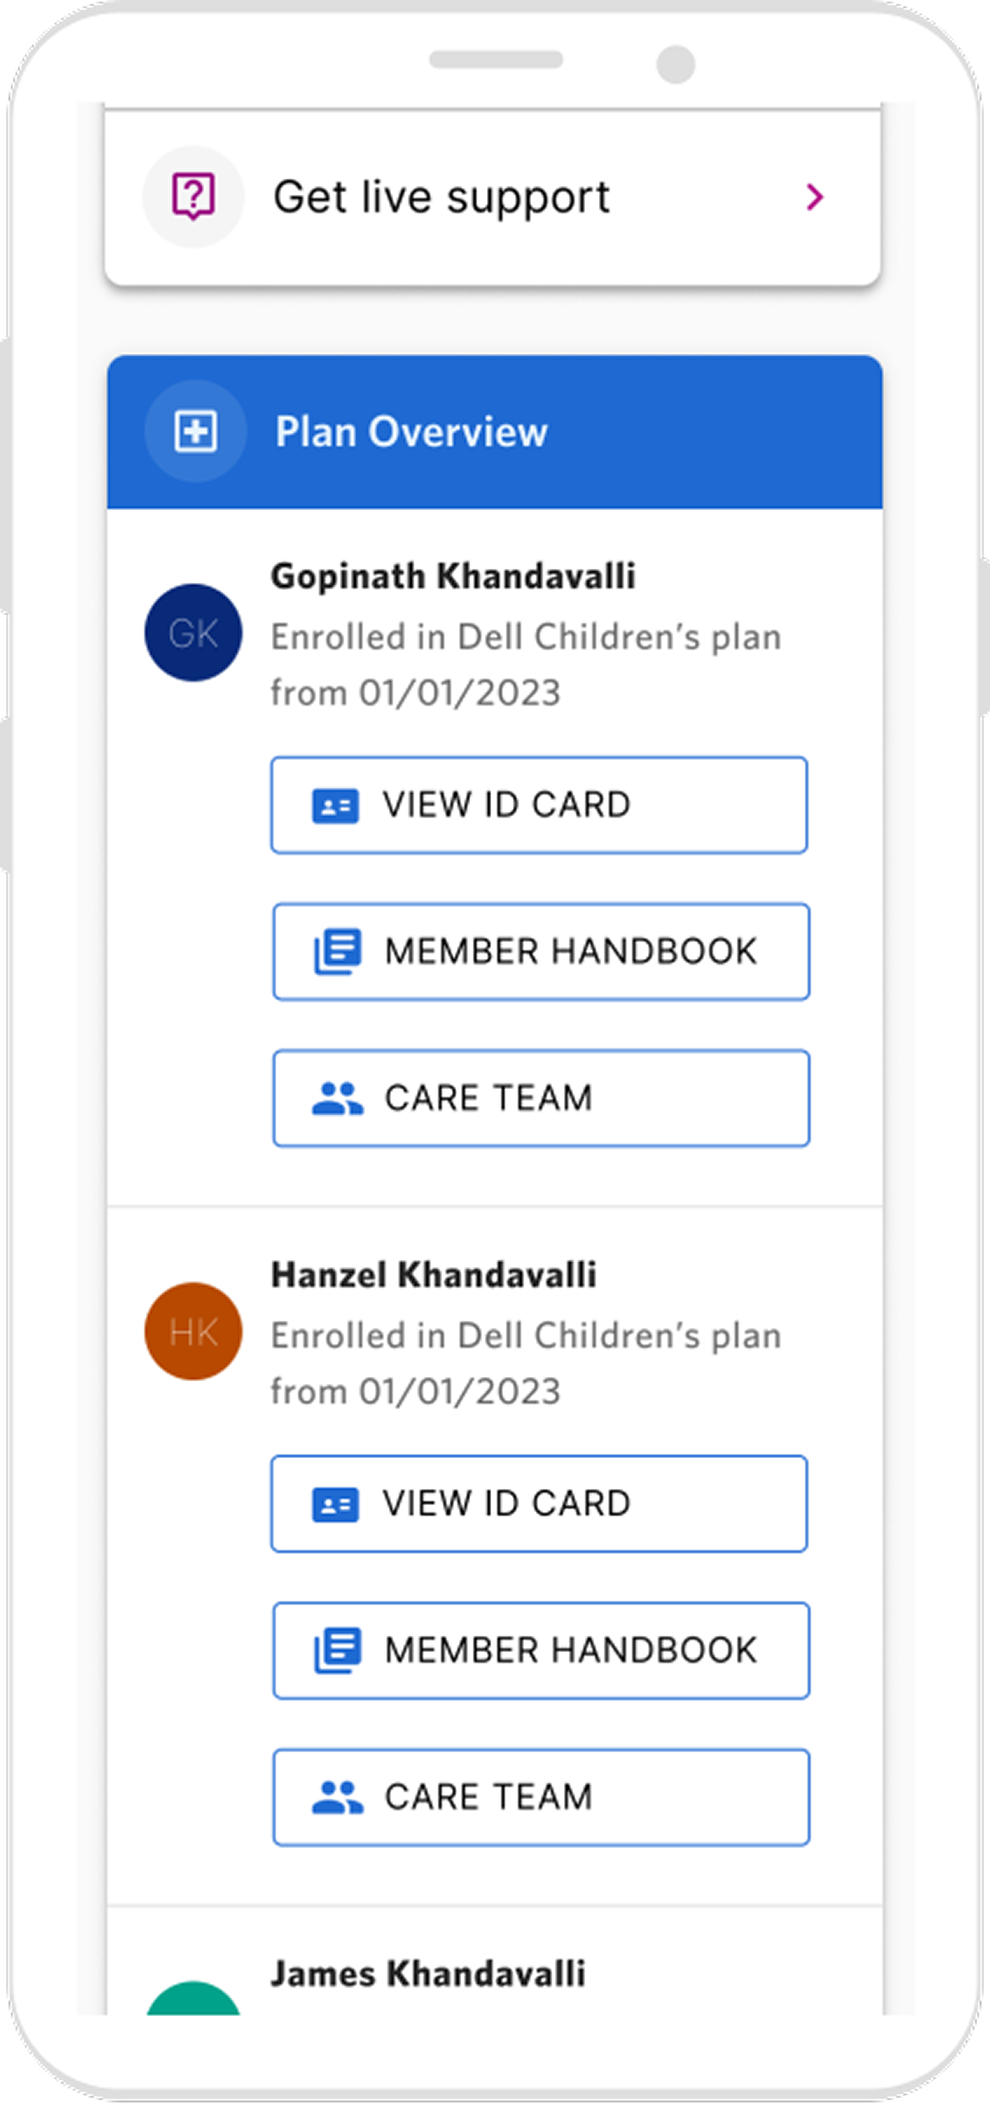Open the Member Handbook for Gopinath
The width and height of the screenshot is (990, 2104).
click(539, 951)
